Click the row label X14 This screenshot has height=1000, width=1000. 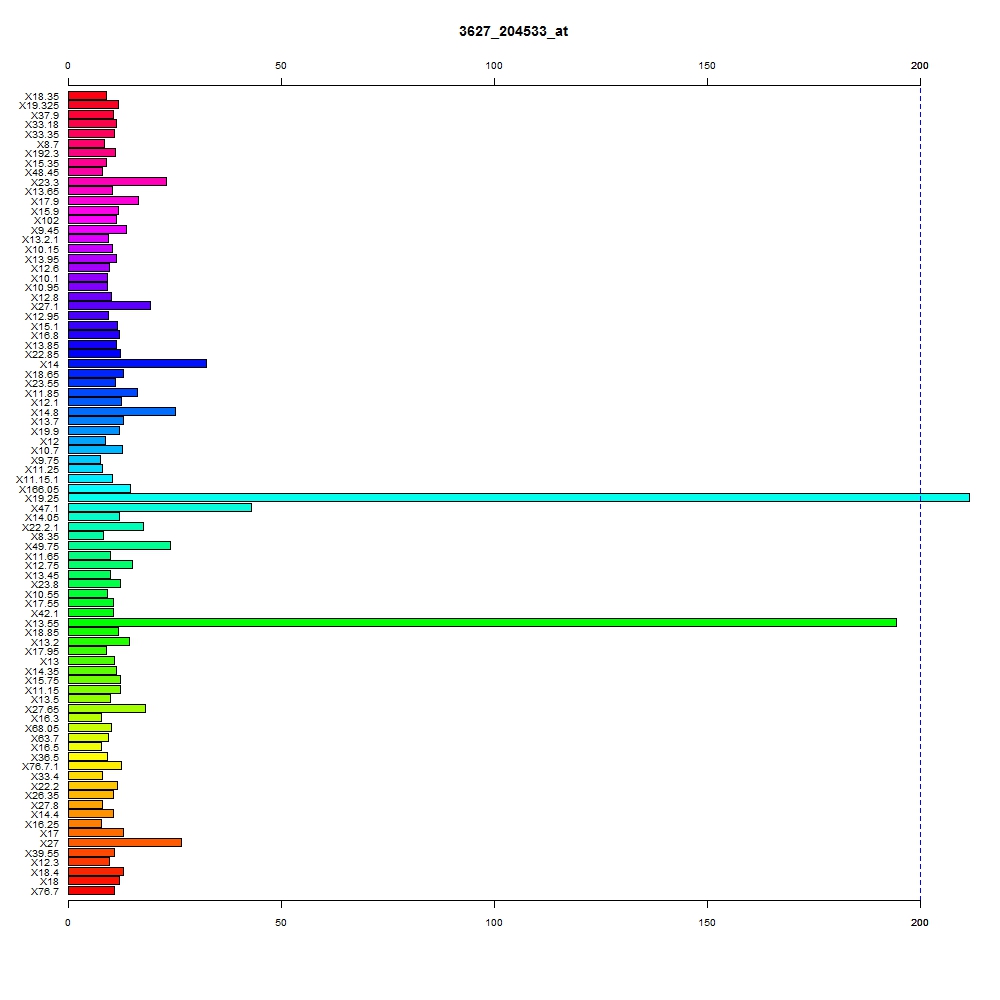point(50,364)
